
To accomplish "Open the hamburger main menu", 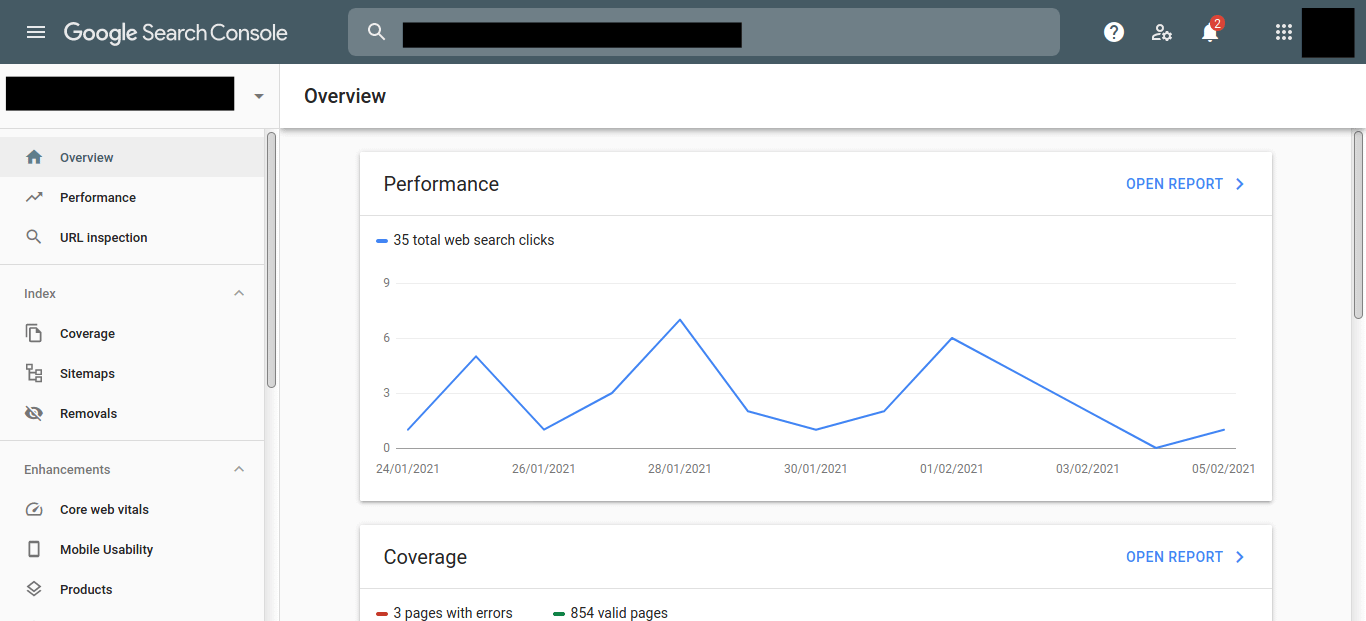I will point(36,32).
